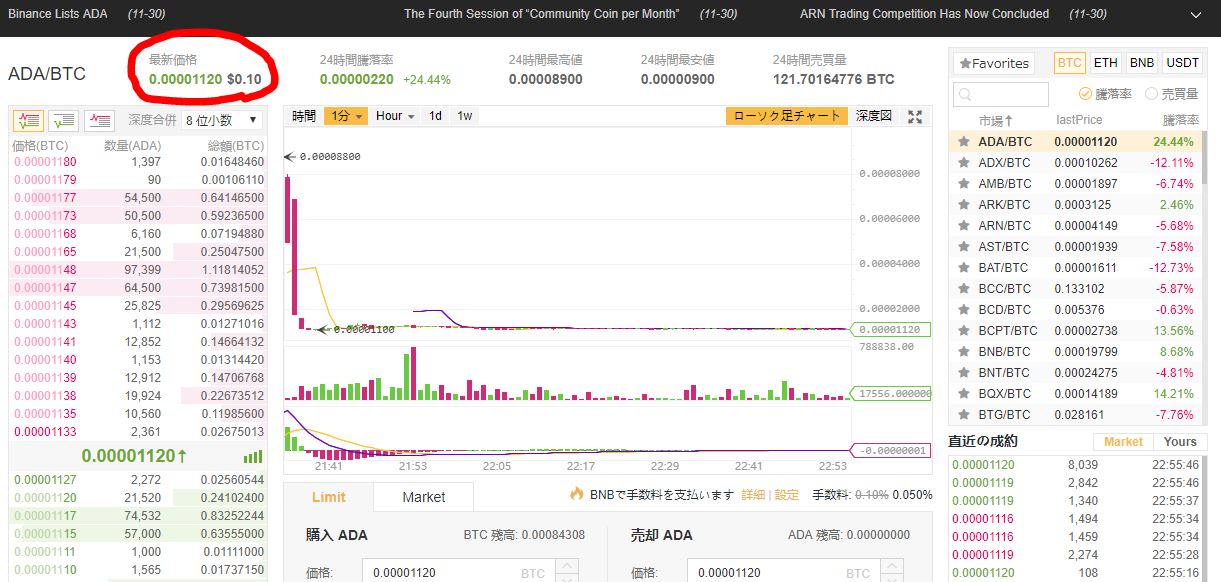The height and width of the screenshot is (582, 1221).
Task: Star the BCPT/BTC pair as favorite
Action: coord(964,331)
